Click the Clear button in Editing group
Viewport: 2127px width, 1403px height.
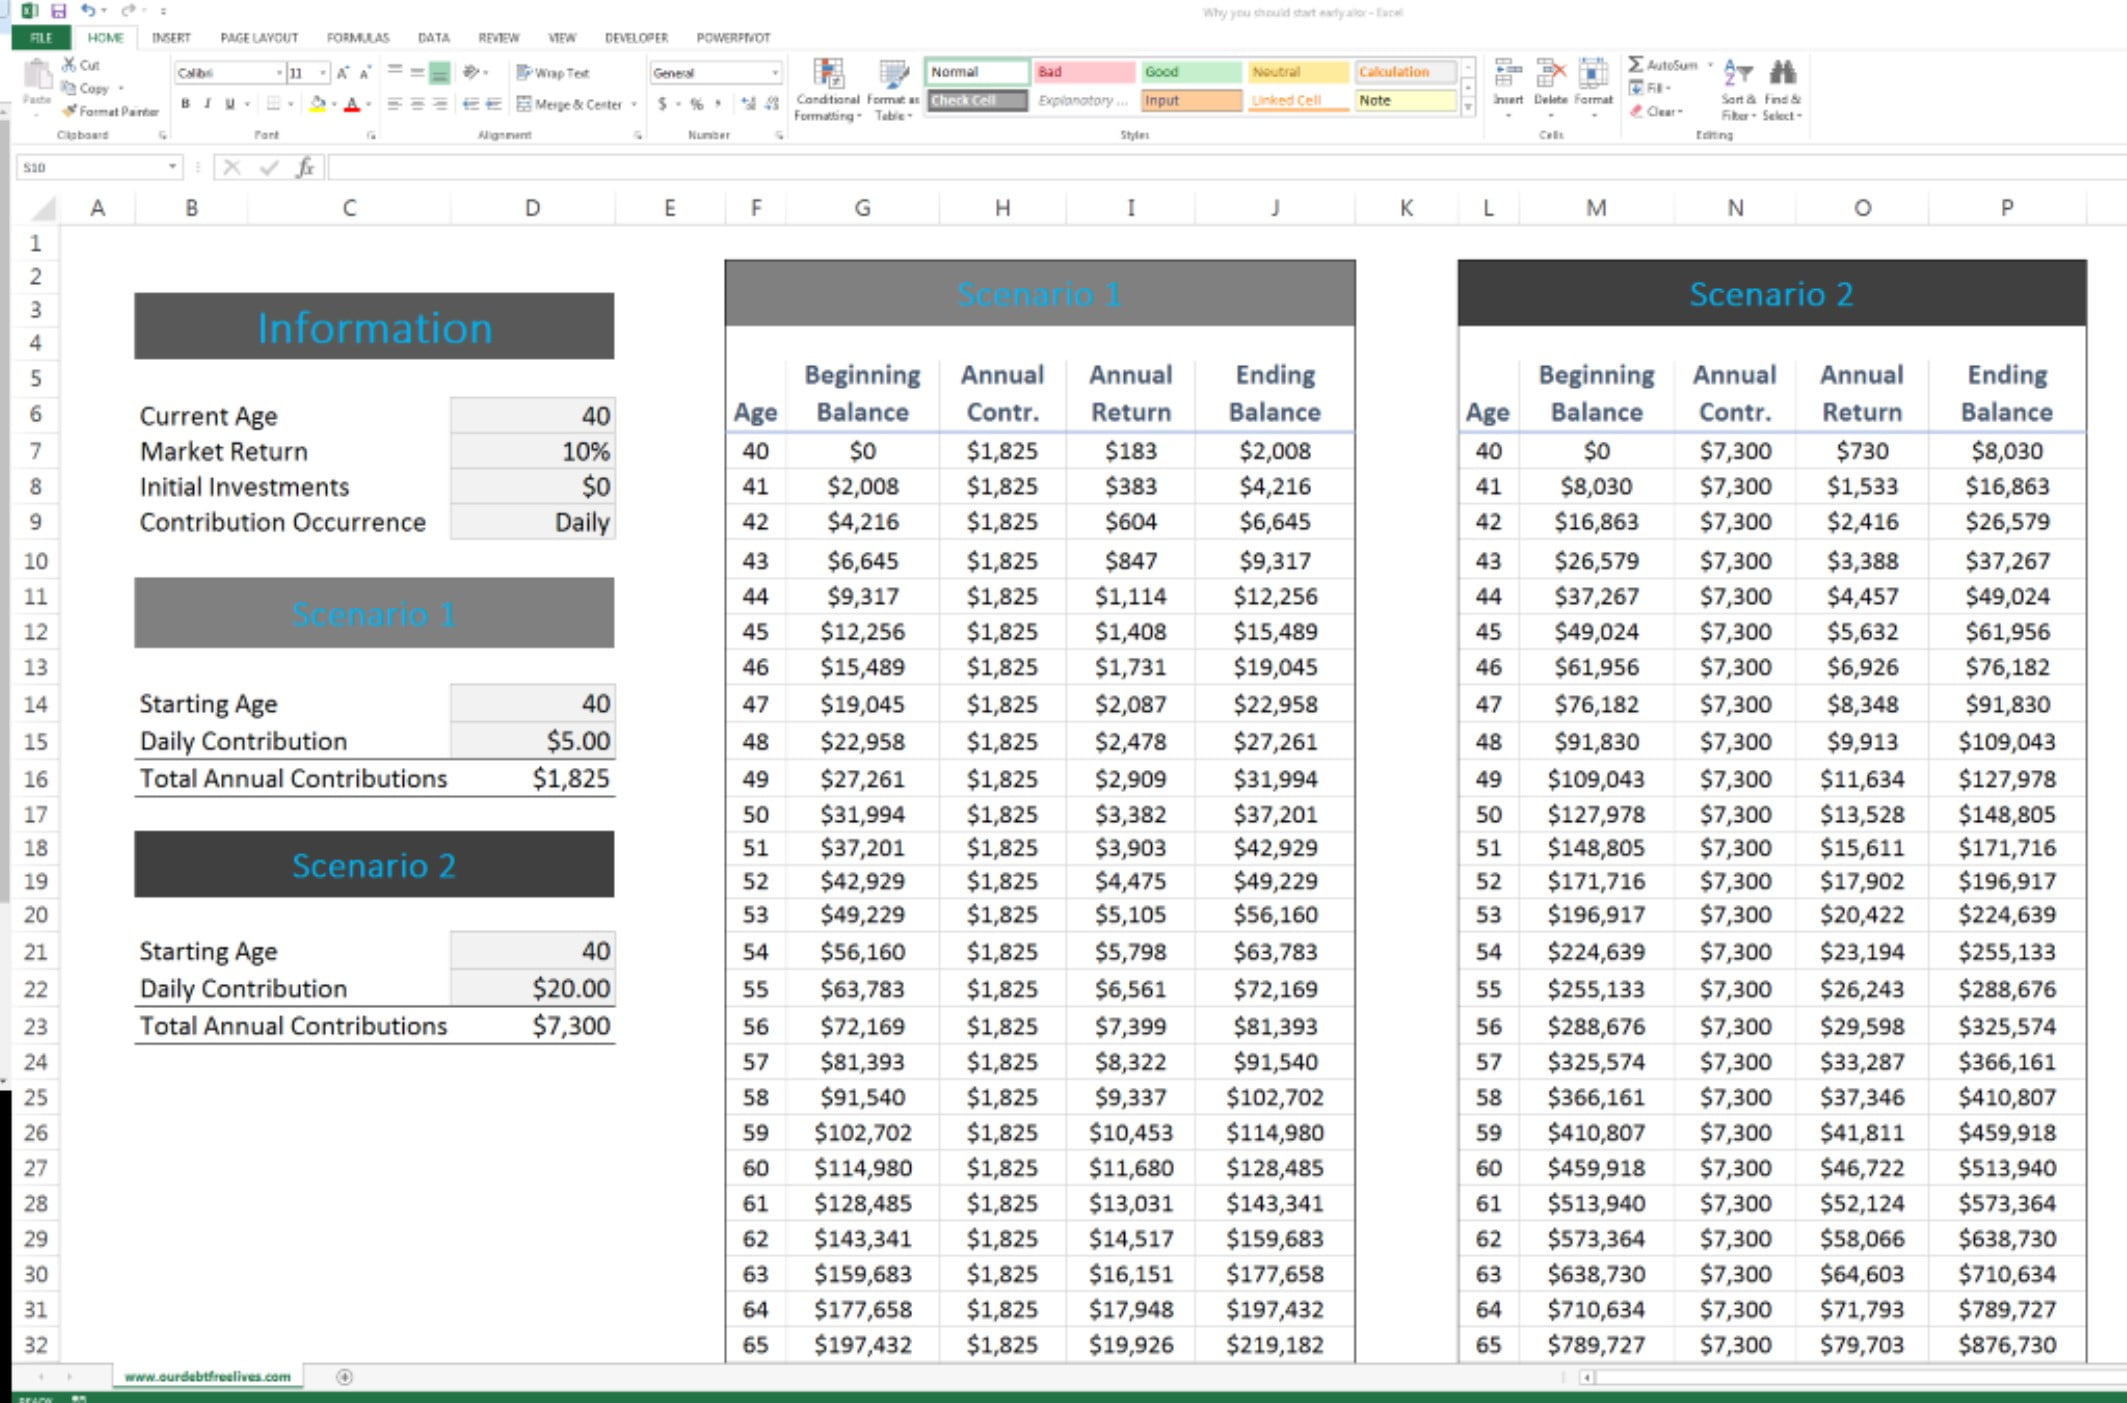pyautogui.click(x=1657, y=111)
